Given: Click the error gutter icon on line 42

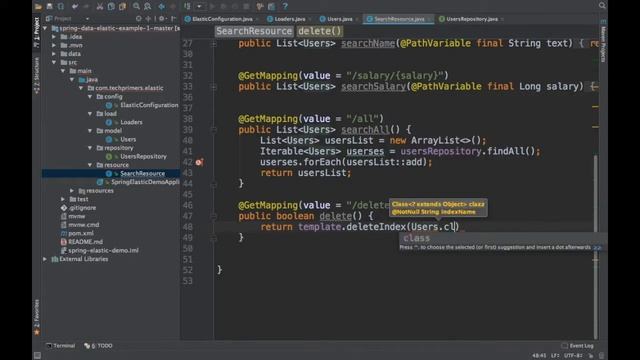Looking at the screenshot, I should [x=199, y=162].
